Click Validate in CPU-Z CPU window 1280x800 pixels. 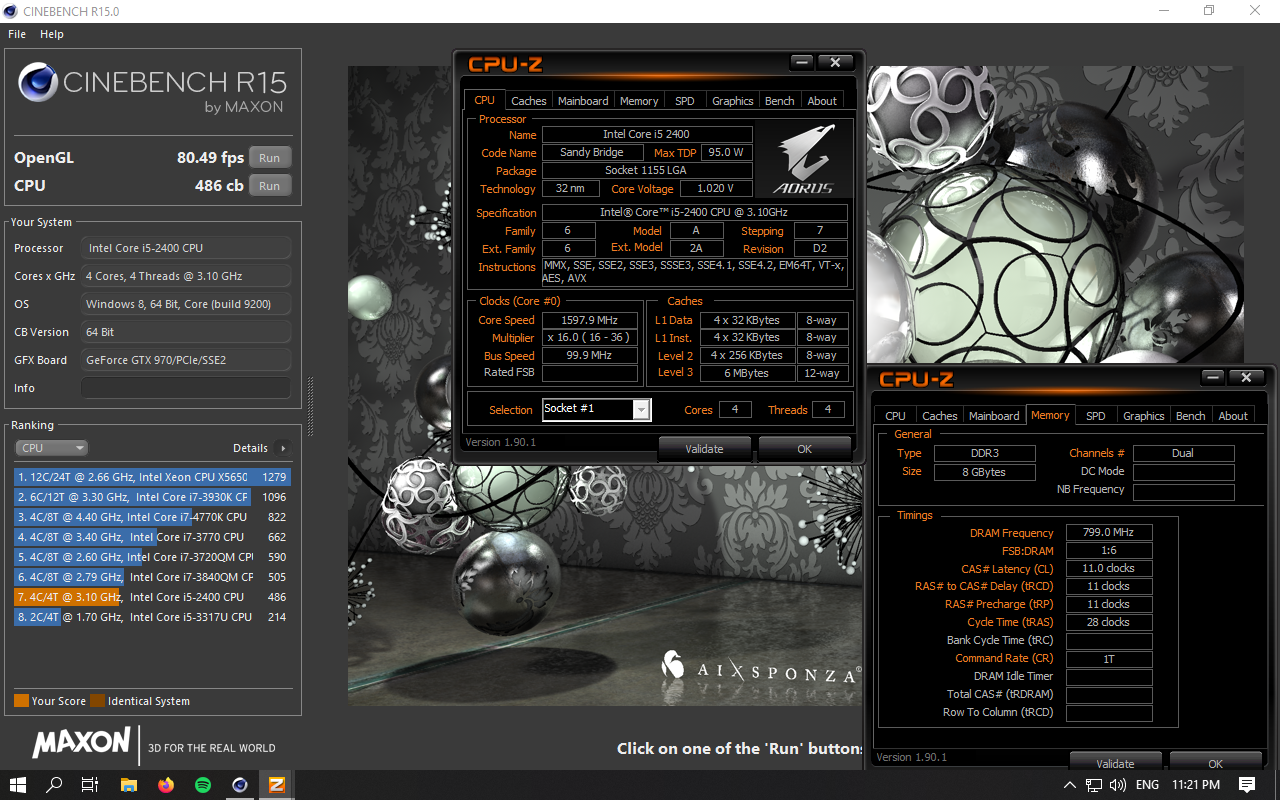pos(704,449)
